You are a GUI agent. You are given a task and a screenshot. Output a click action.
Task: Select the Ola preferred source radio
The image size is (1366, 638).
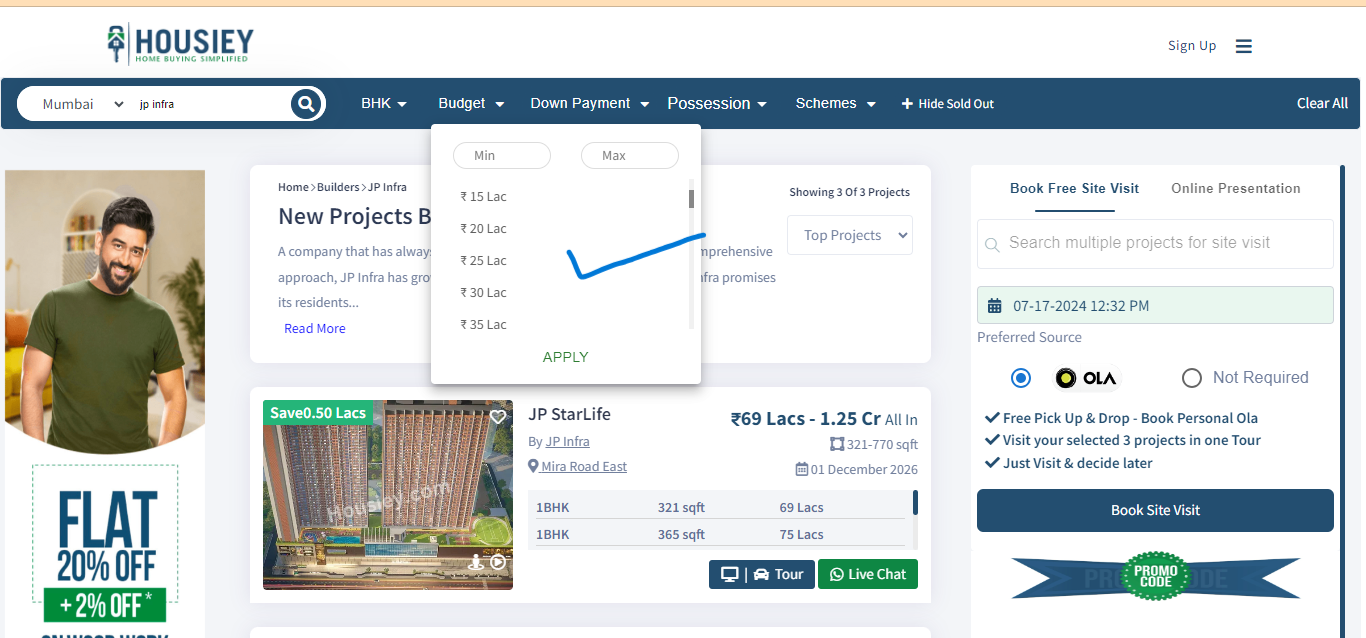[1020, 378]
